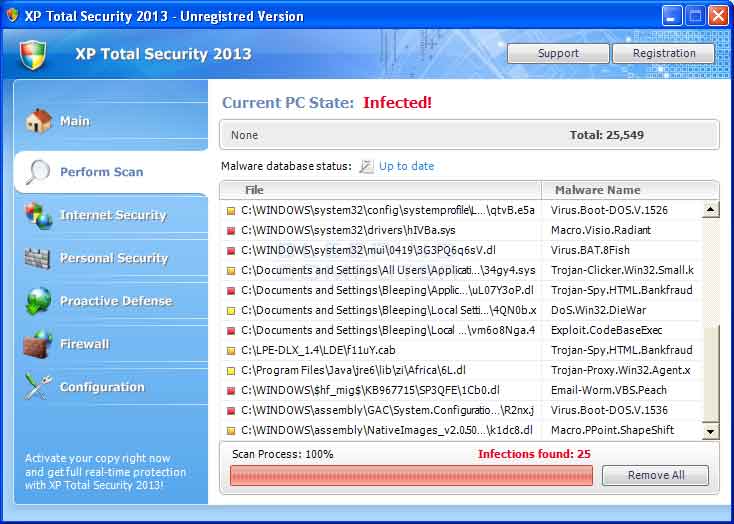Click the Malware Name column header

630,190
